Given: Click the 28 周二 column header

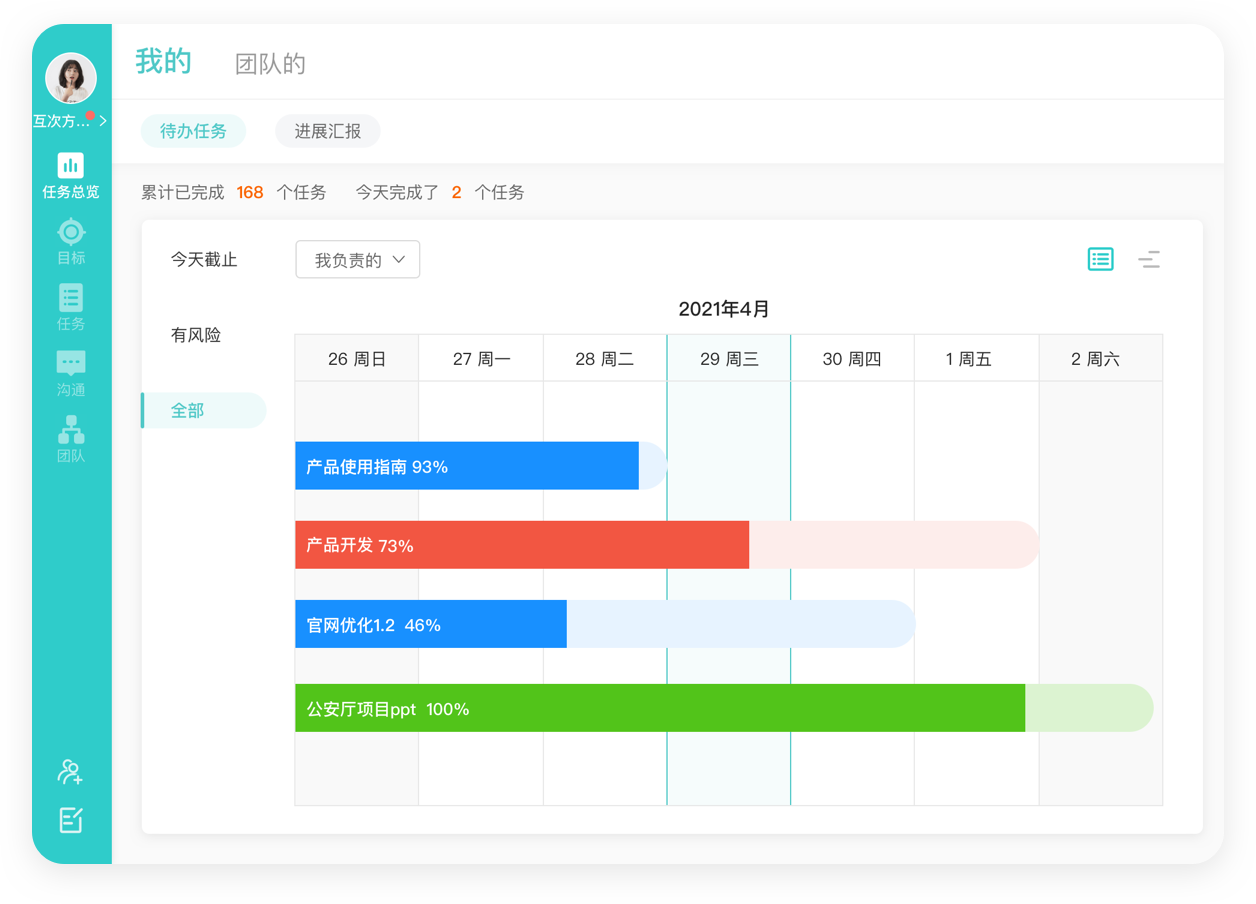Looking at the screenshot, I should (605, 358).
